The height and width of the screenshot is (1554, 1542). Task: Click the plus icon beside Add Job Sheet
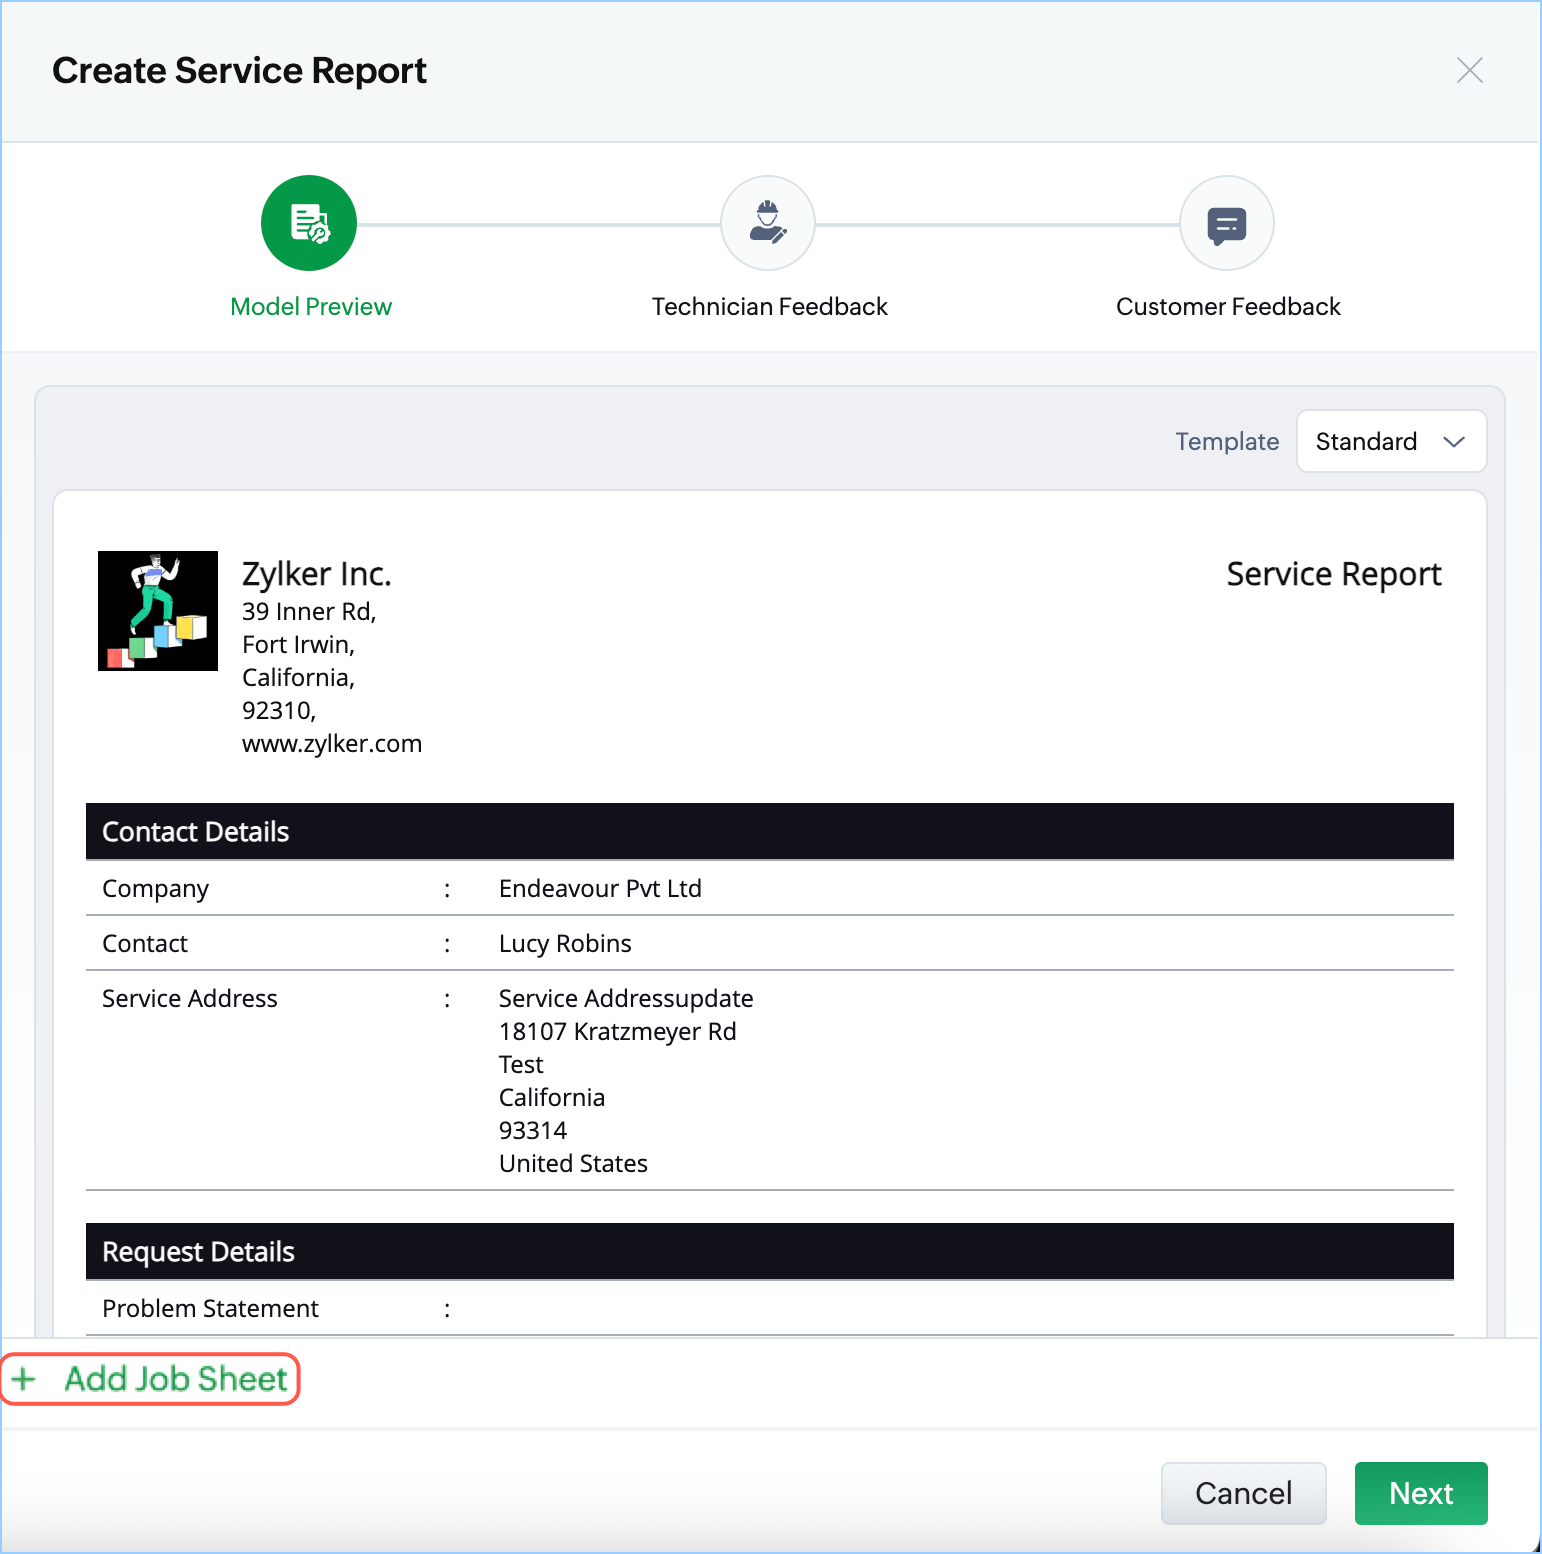coord(25,1379)
